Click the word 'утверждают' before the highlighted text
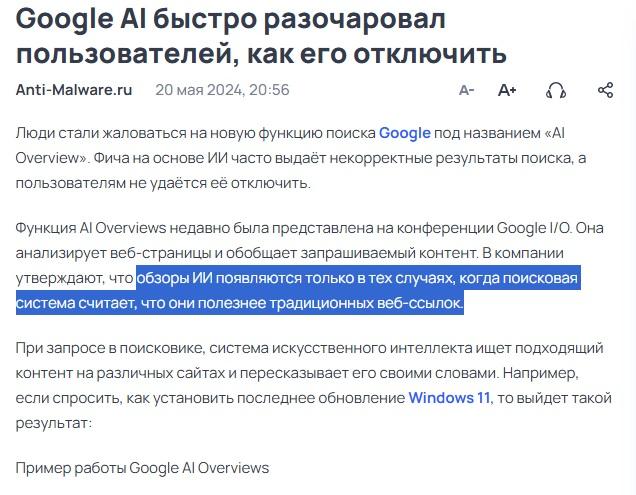The image size is (636, 495). click(x=60, y=278)
